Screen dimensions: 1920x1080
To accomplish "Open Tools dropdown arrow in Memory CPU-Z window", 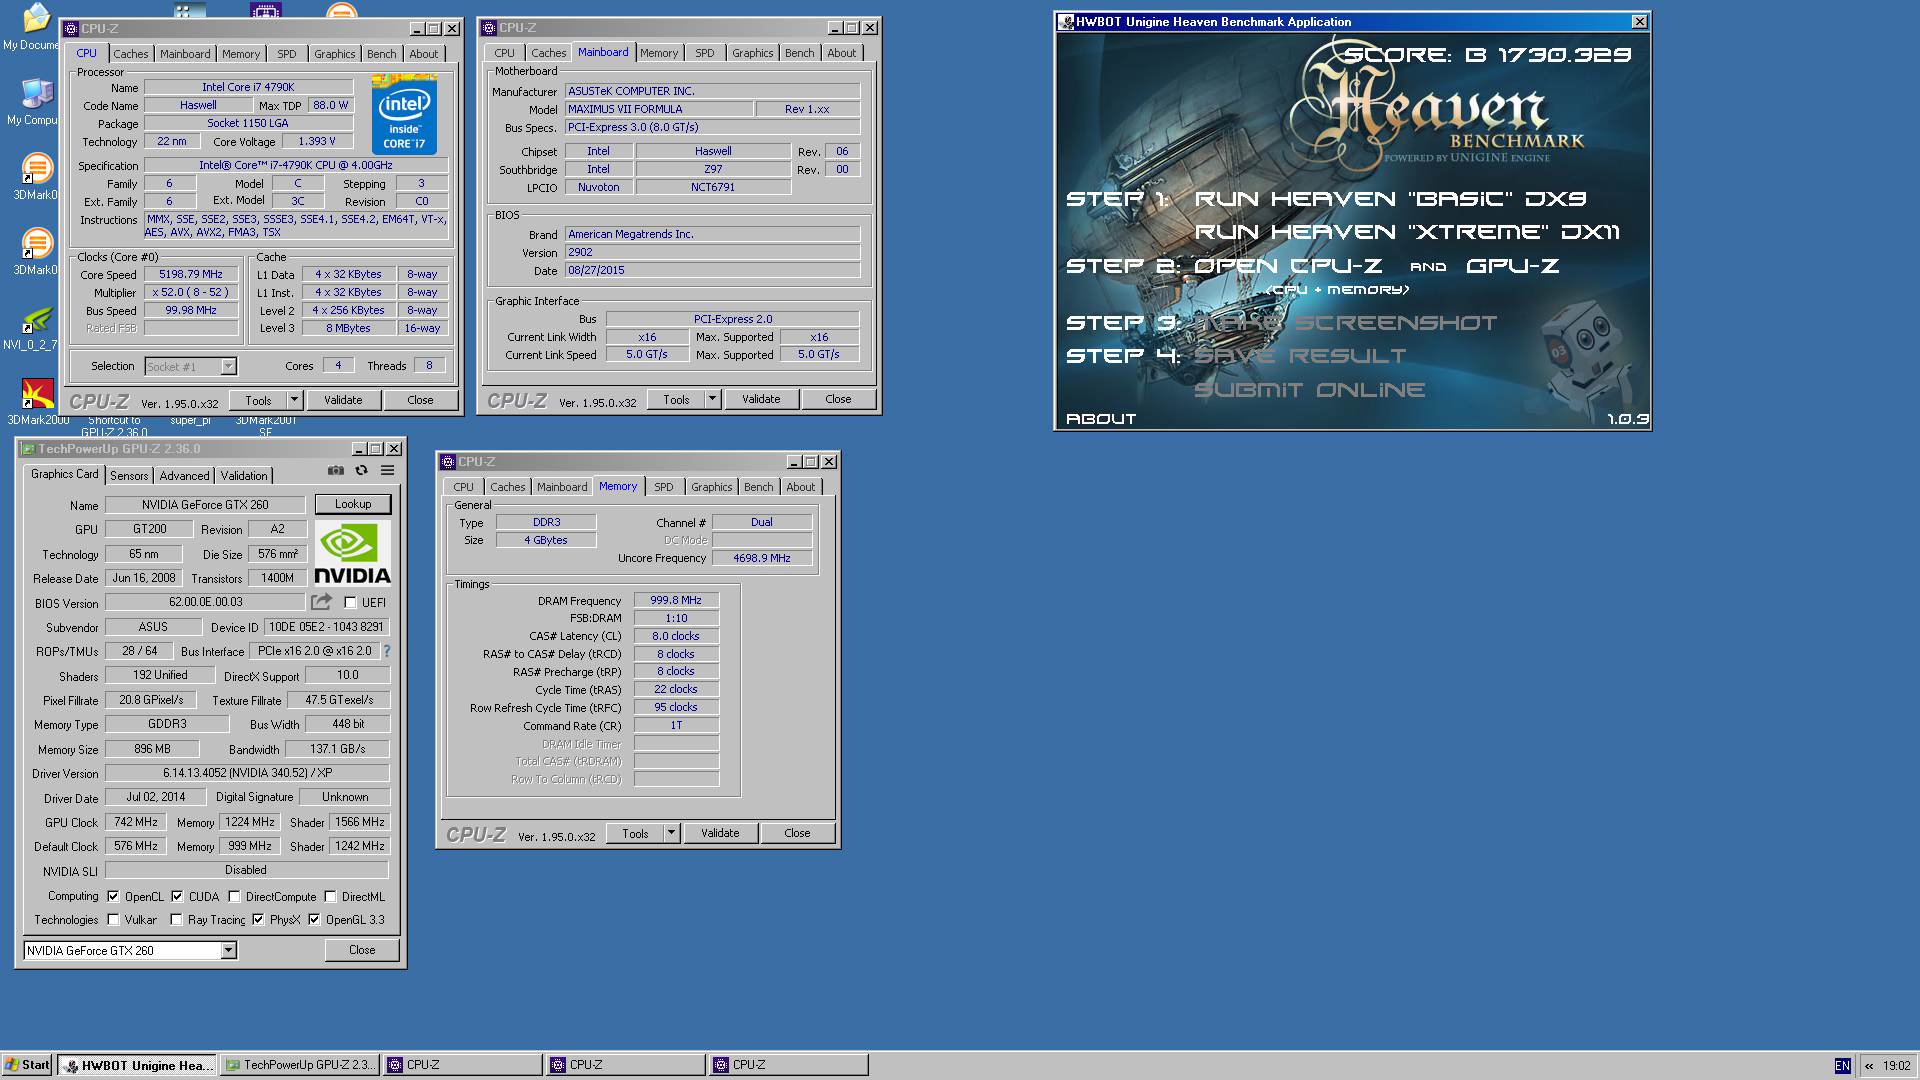I will pos(671,833).
